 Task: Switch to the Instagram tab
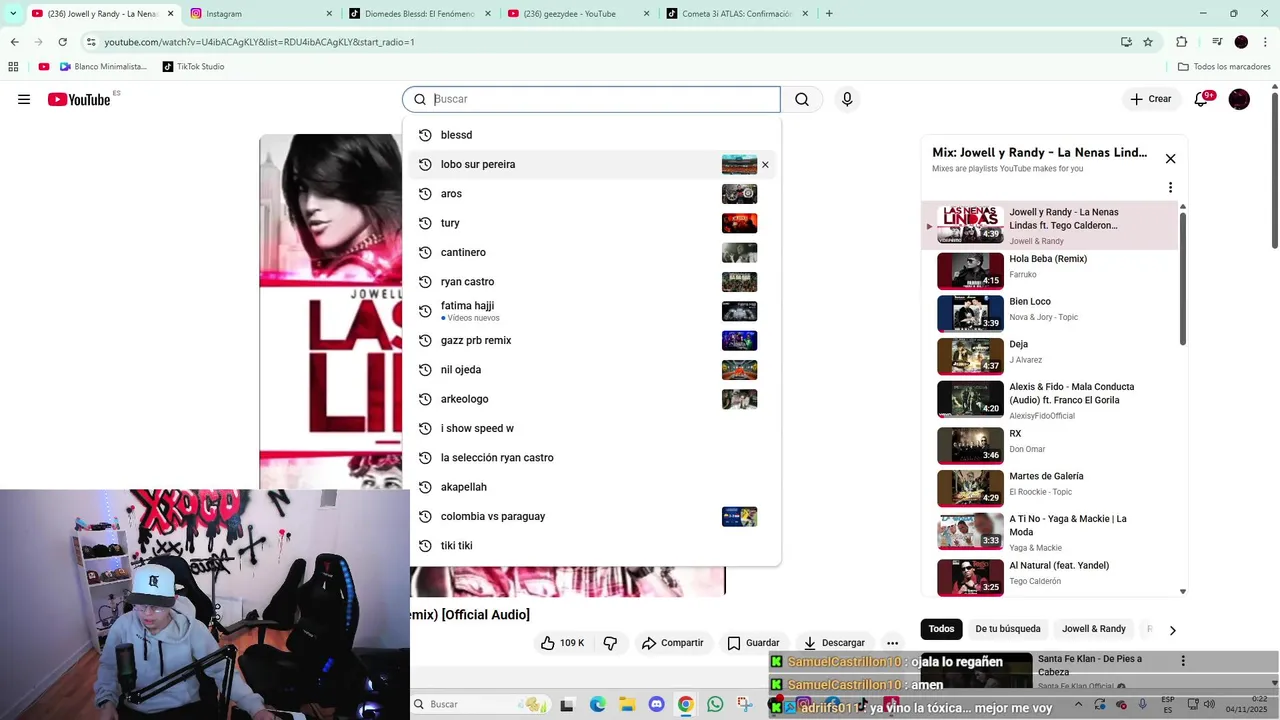pyautogui.click(x=260, y=14)
